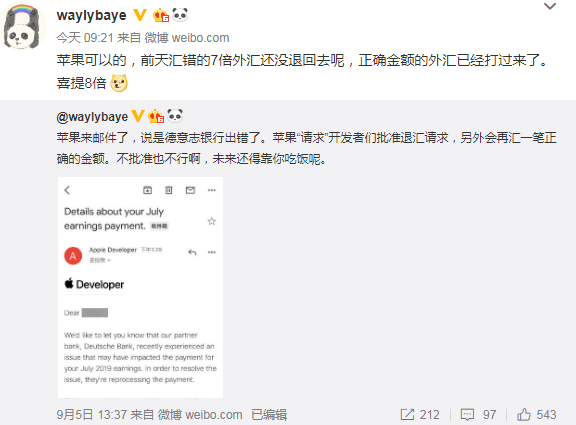Toggle the star on the email subject
Image resolution: width=576 pixels, height=425 pixels.
click(x=212, y=221)
